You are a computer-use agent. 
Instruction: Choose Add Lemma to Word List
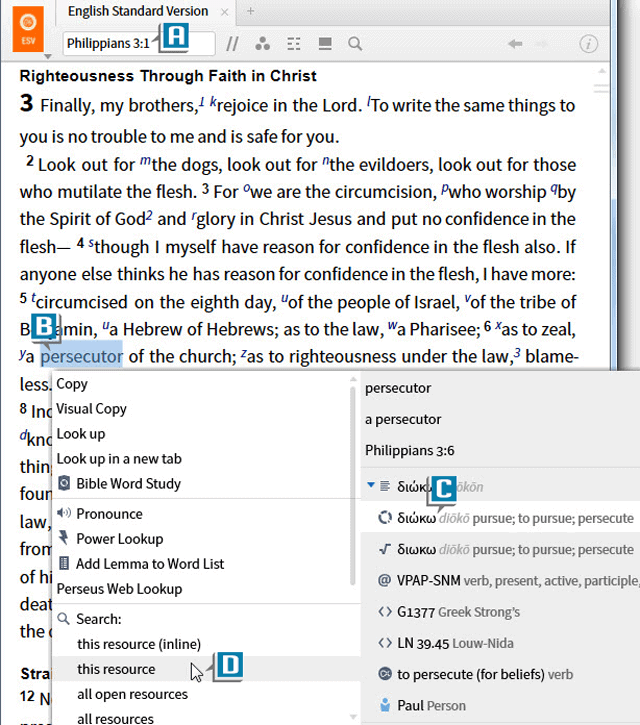pyautogui.click(x=150, y=564)
